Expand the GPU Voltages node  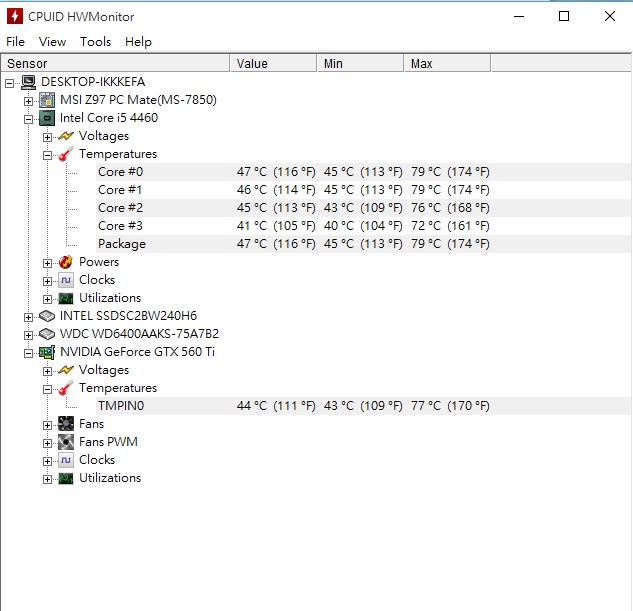tap(47, 371)
